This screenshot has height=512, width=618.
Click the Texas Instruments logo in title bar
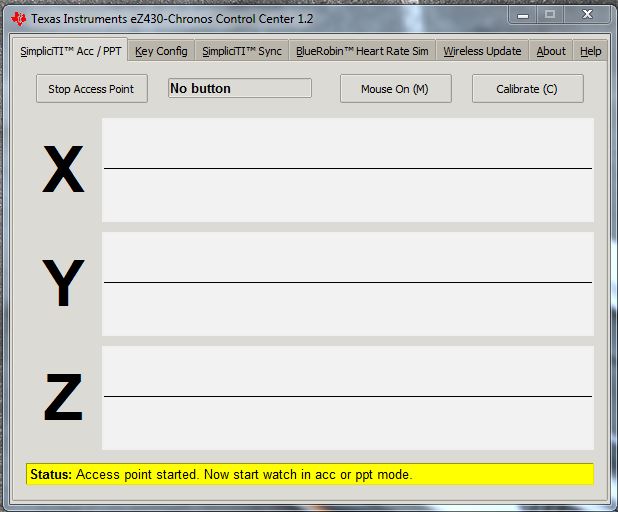[x=19, y=19]
